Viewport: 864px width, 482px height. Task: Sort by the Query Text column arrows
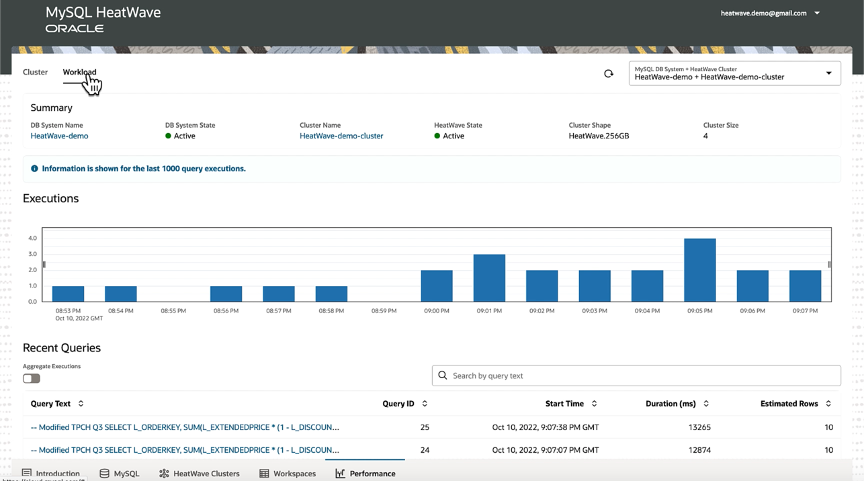[x=81, y=404]
